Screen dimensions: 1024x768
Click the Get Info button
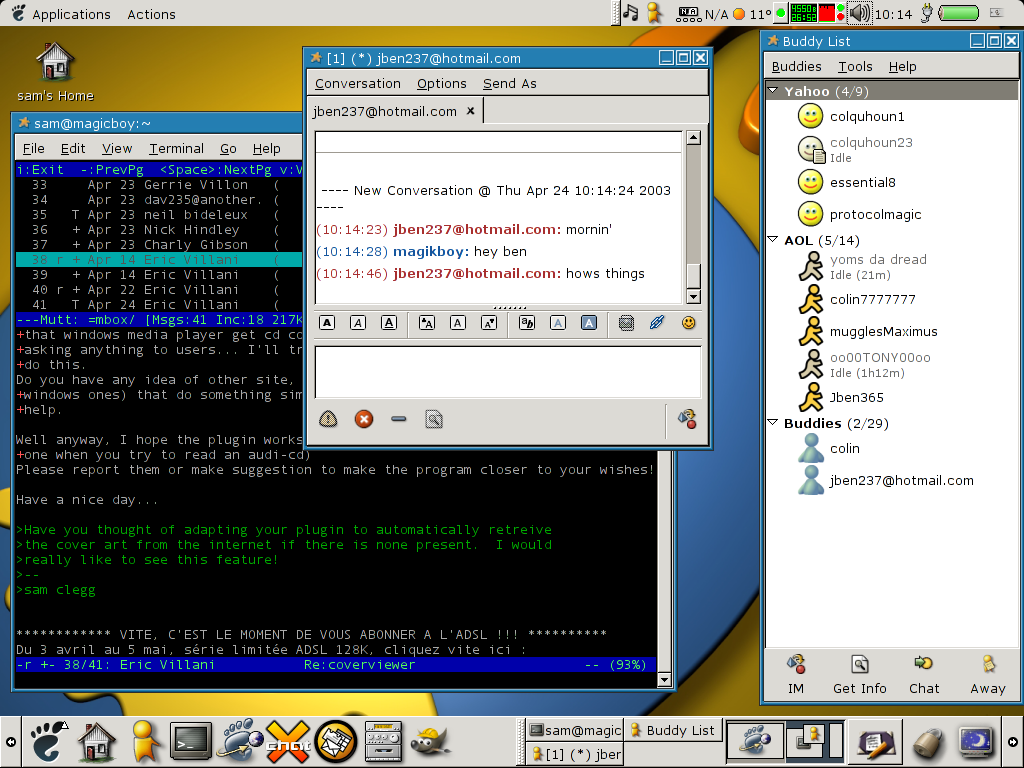click(x=859, y=675)
